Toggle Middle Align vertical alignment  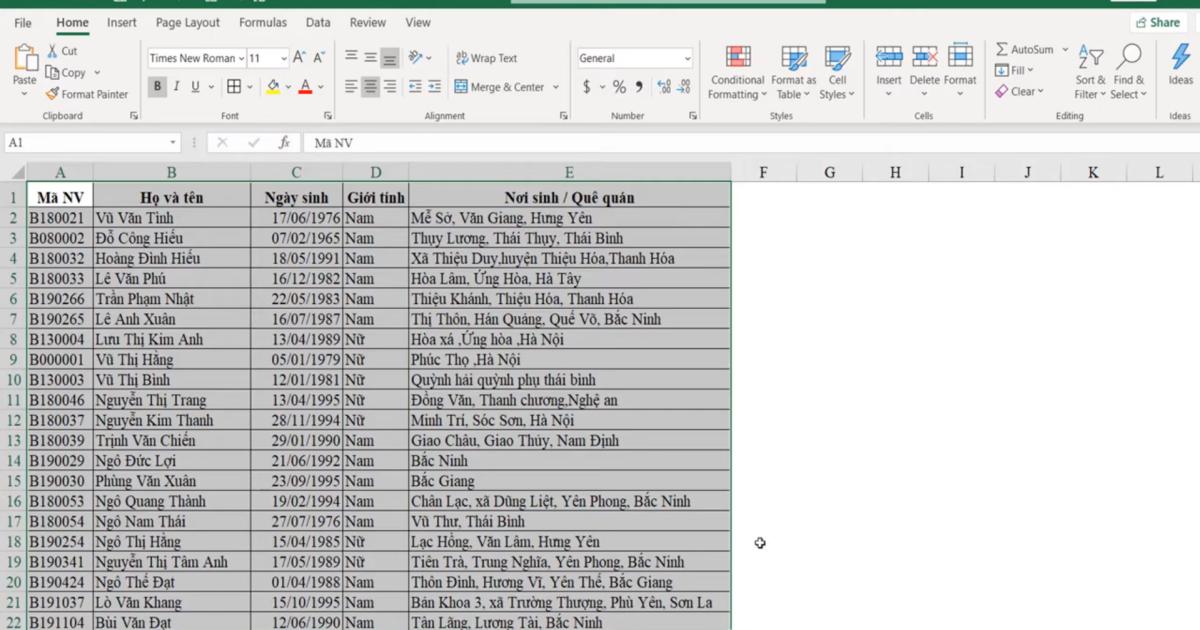pos(371,58)
